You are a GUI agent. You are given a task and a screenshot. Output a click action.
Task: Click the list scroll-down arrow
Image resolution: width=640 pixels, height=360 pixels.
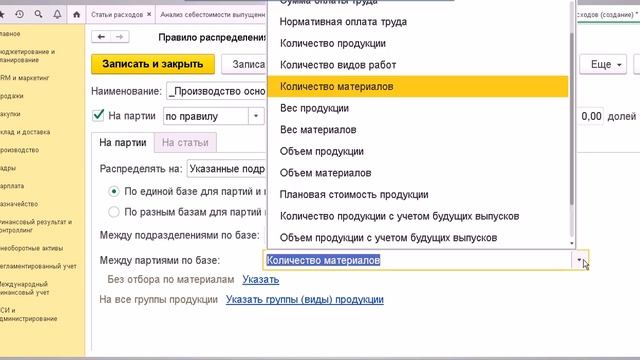click(x=572, y=243)
